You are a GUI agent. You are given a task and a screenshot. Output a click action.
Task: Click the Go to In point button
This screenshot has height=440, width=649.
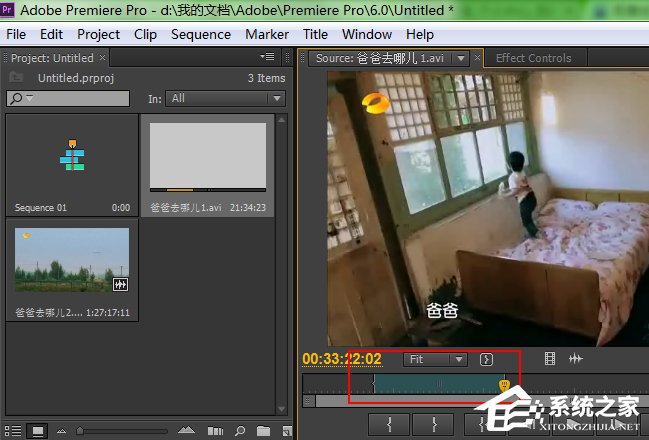[x=482, y=425]
